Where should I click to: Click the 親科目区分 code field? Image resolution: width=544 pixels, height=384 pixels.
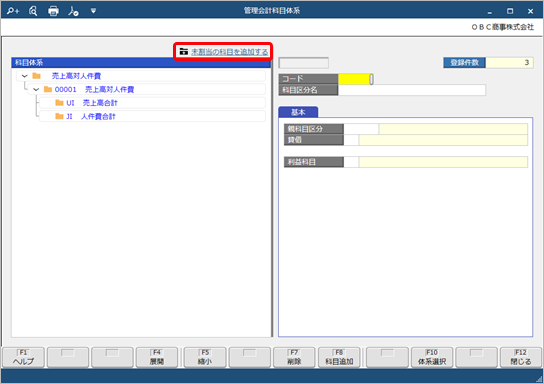[x=361, y=129]
